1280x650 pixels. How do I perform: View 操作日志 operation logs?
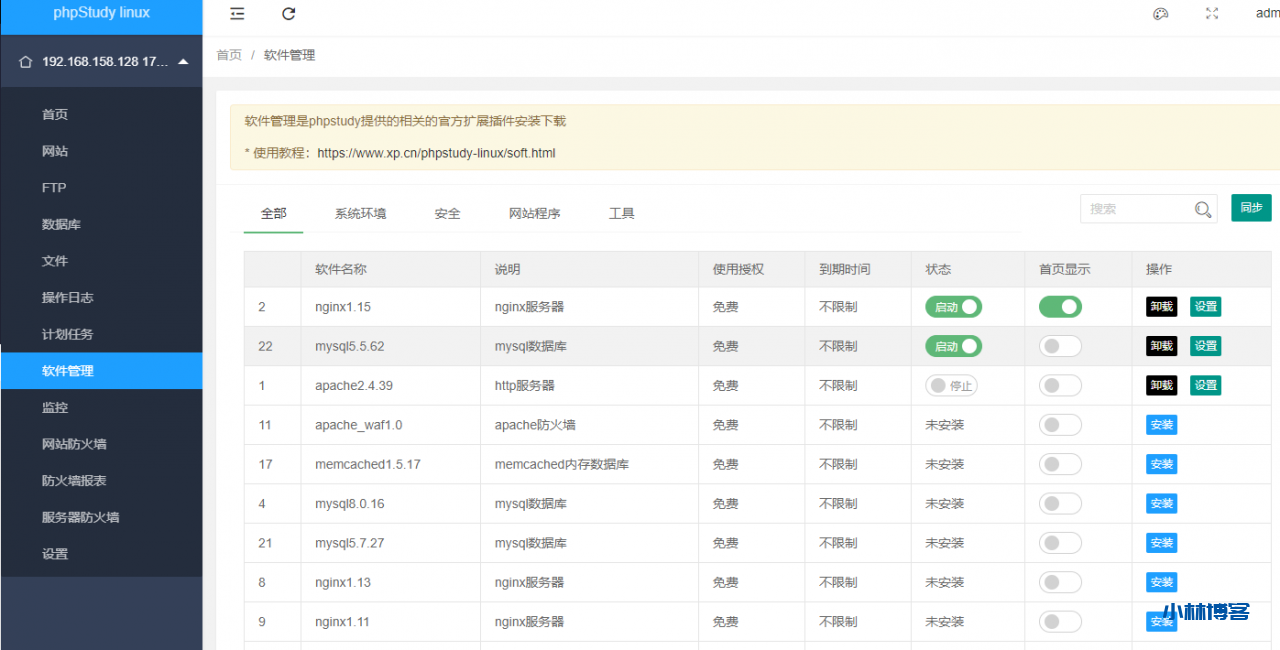[64, 297]
